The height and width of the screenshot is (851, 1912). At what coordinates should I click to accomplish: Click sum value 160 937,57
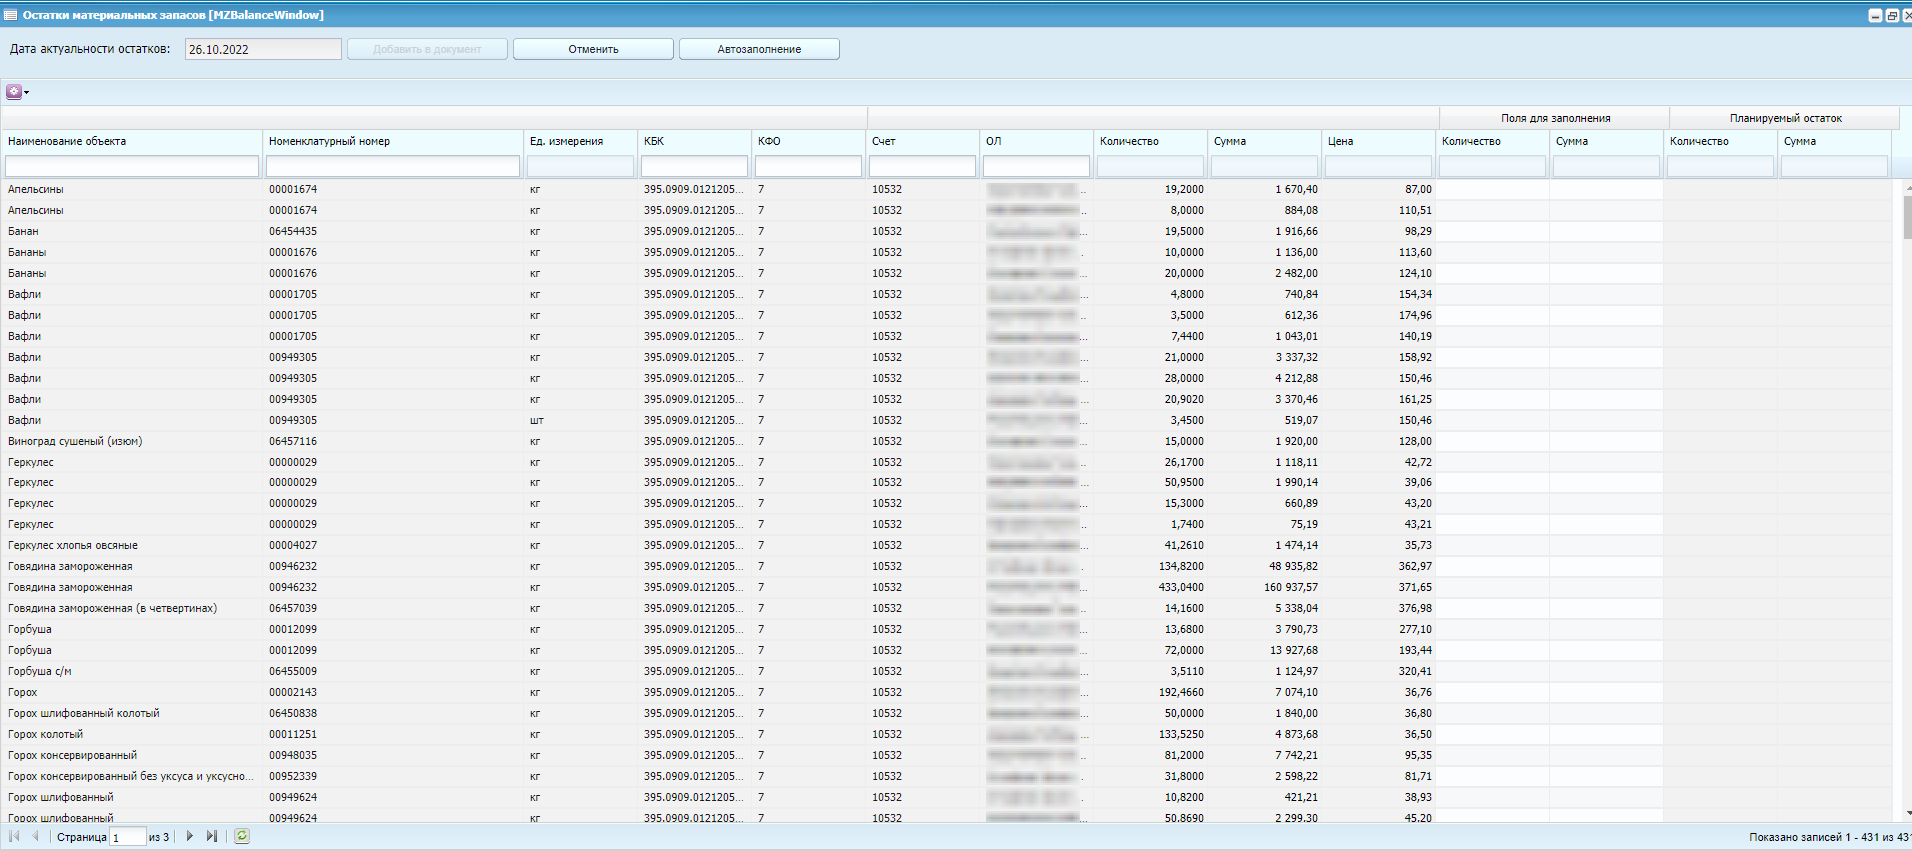point(1291,587)
